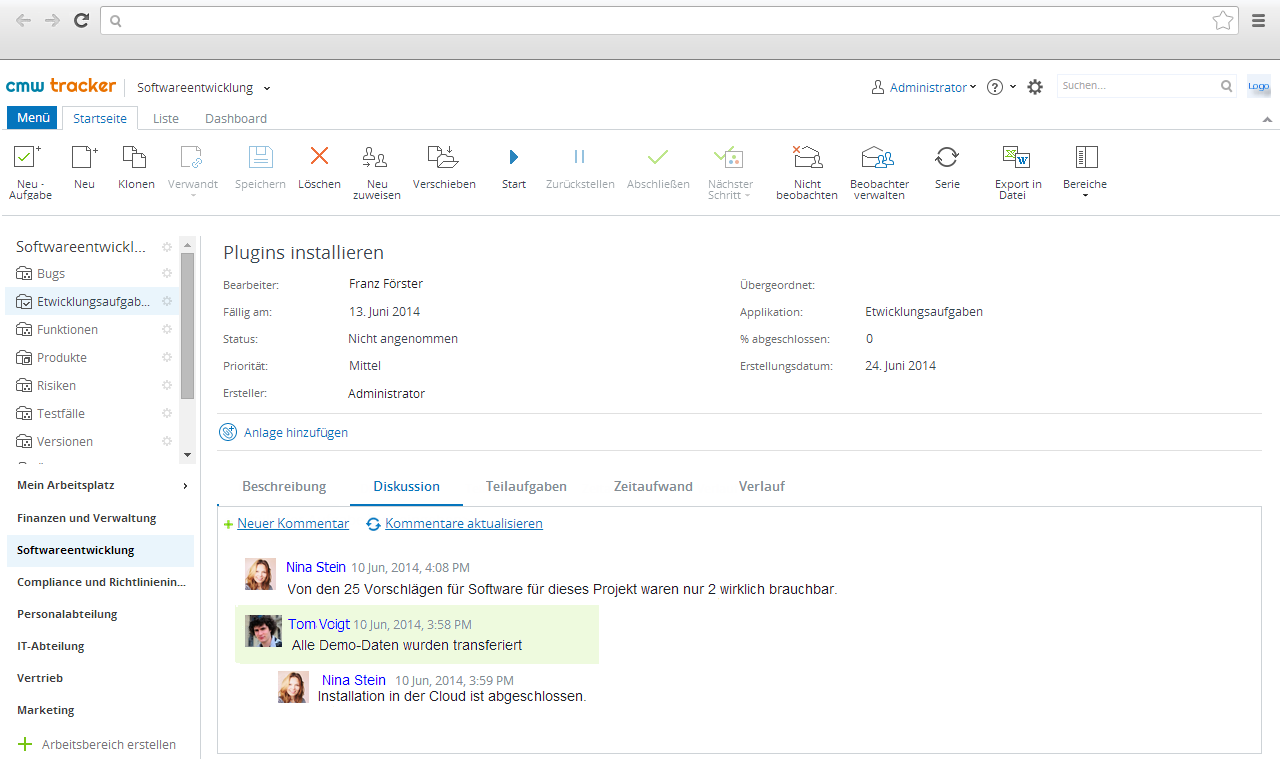1280x762 pixels.
Task: Click the Neu-Aufgabe toolbar icon
Action: pos(28,157)
